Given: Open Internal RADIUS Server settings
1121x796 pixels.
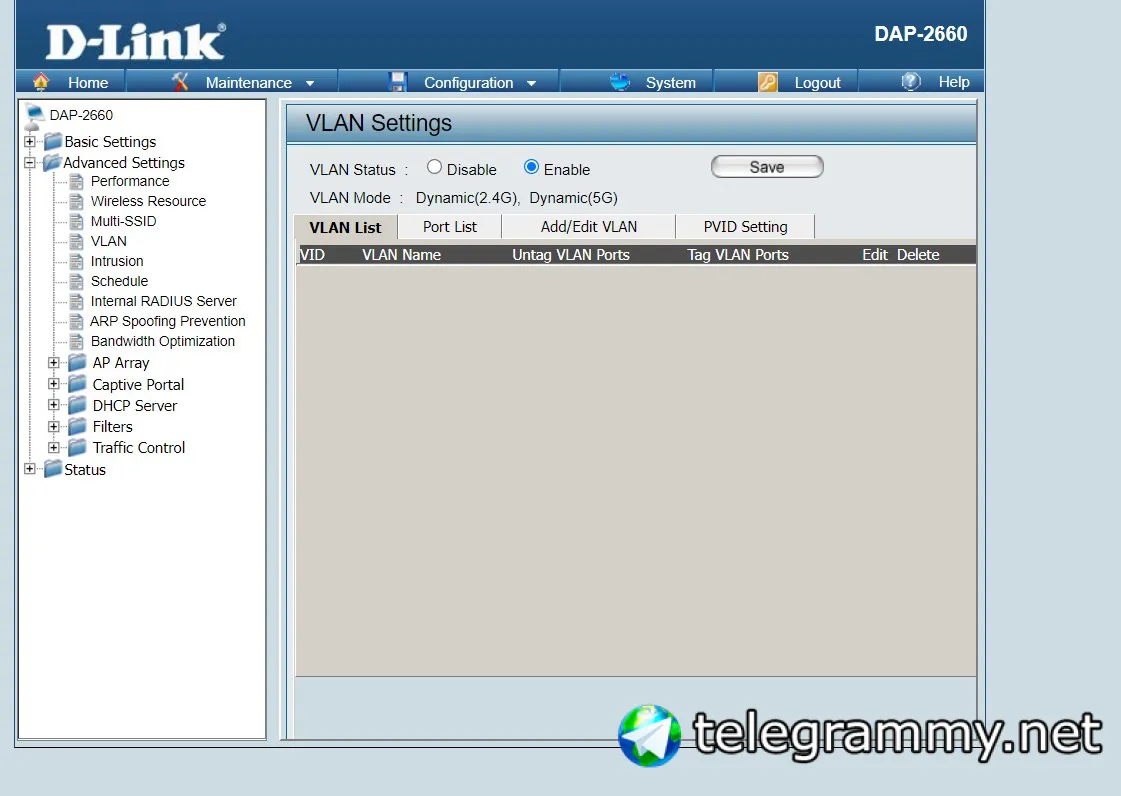Looking at the screenshot, I should tap(163, 302).
